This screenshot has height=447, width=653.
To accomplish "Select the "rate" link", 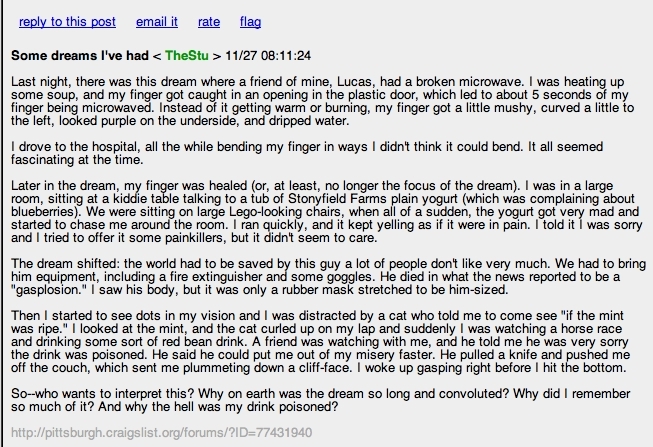I will coord(211,21).
